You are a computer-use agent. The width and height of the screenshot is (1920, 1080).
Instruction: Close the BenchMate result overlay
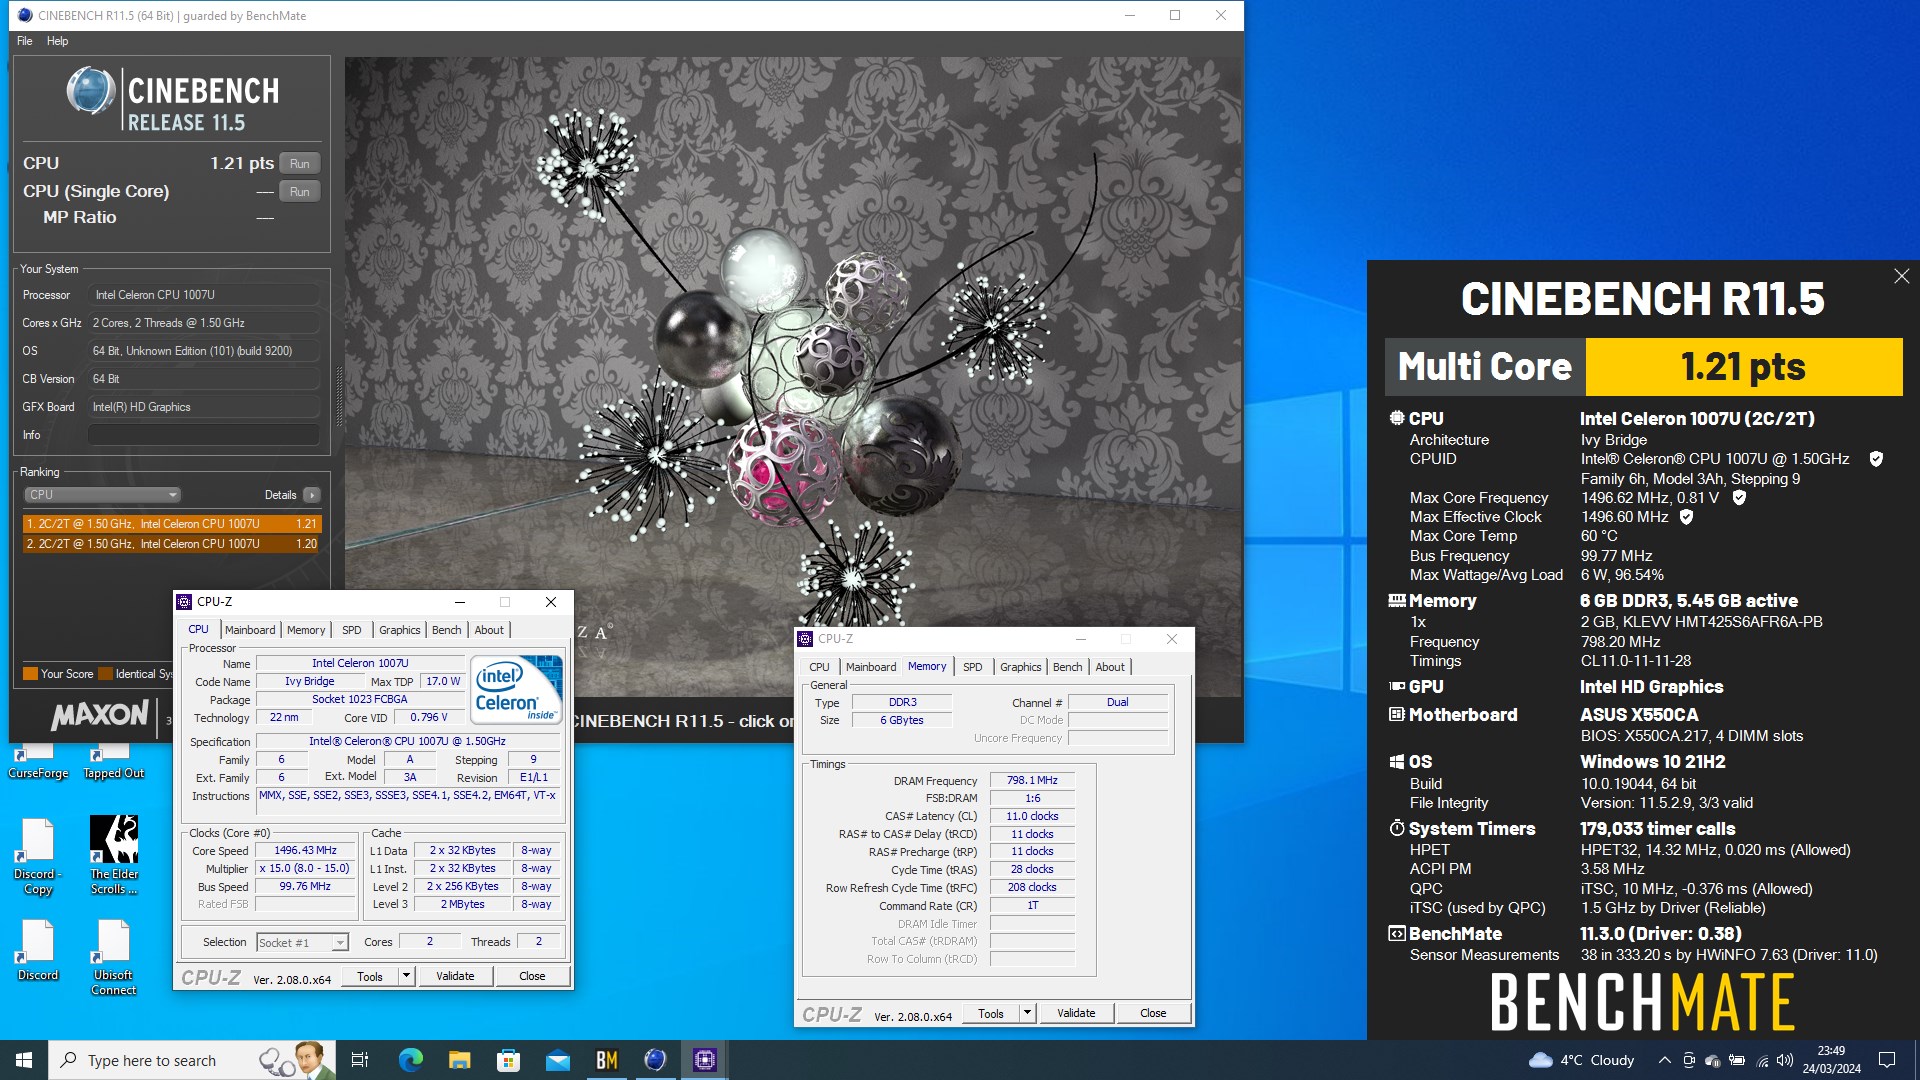tap(1901, 276)
